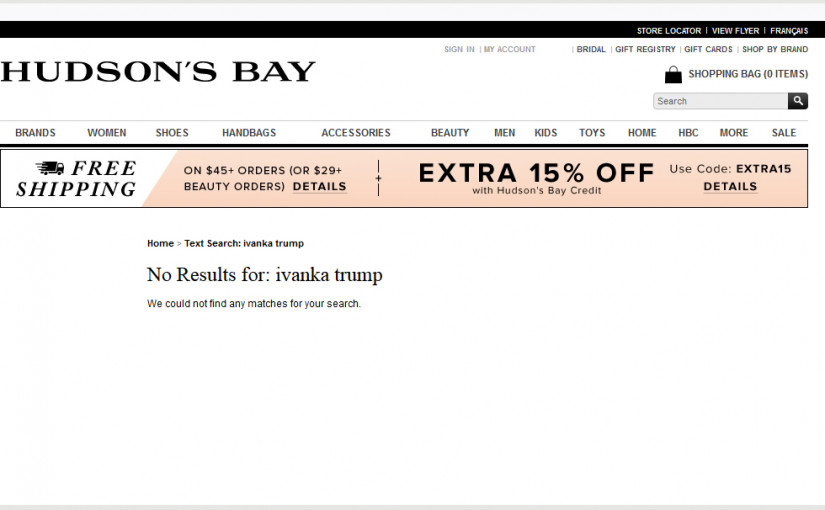This screenshot has height=510, width=825.
Task: Go to the Shoes category
Action: click(172, 133)
